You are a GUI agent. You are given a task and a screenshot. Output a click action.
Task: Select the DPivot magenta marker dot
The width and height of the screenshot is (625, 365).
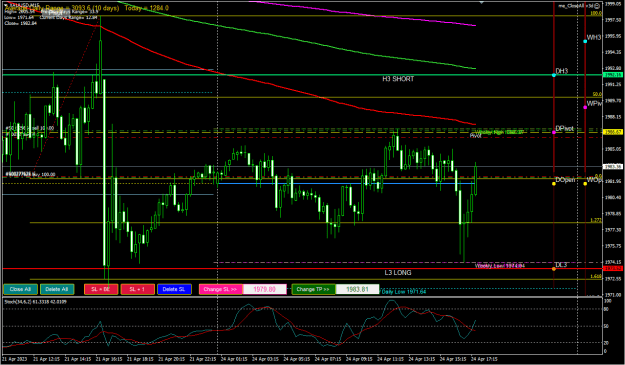pyautogui.click(x=554, y=132)
